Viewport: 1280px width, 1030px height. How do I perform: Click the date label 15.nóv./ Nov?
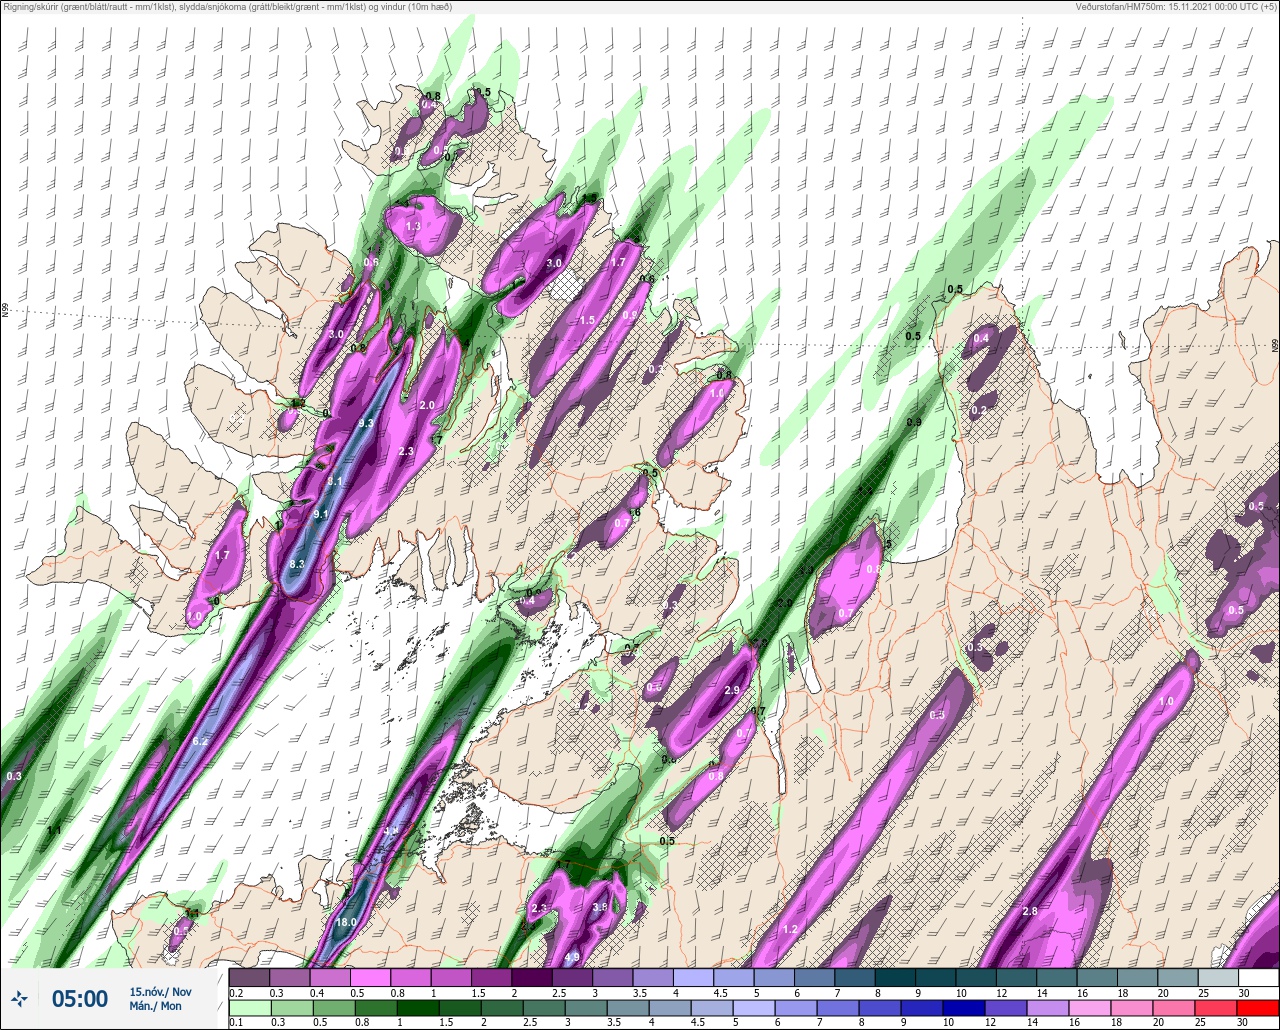tap(160, 991)
